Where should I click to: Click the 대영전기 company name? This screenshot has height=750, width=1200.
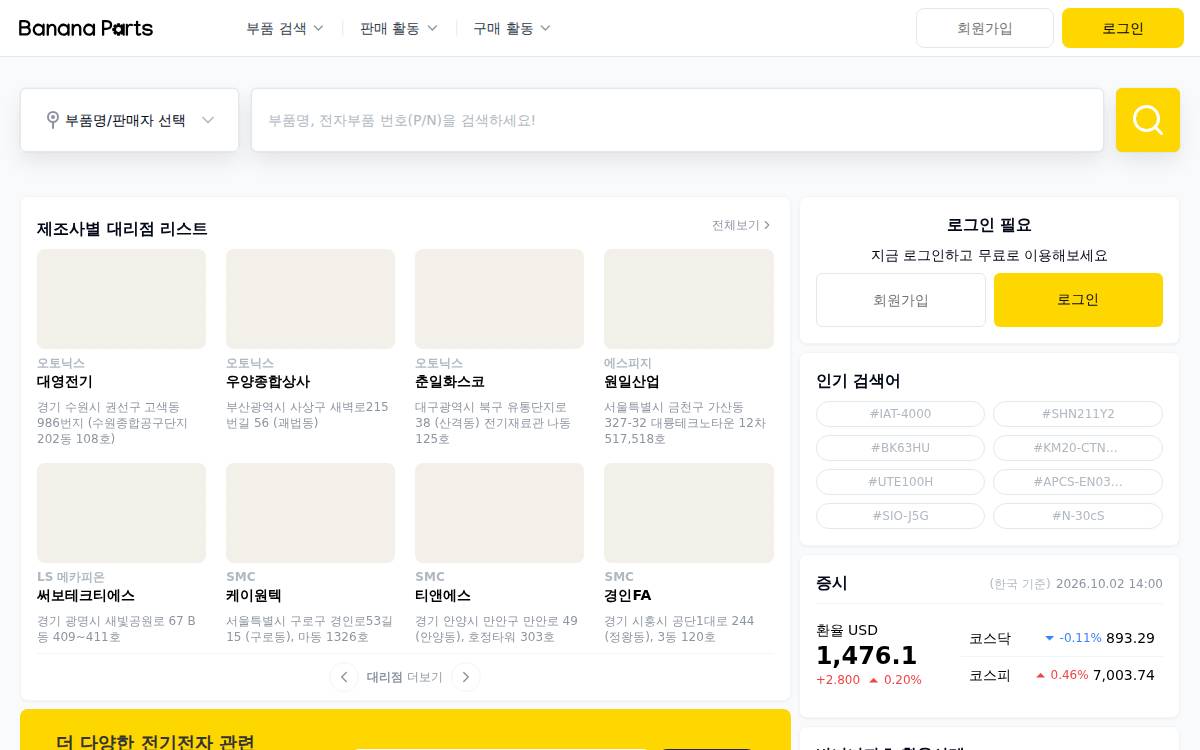[65, 381]
